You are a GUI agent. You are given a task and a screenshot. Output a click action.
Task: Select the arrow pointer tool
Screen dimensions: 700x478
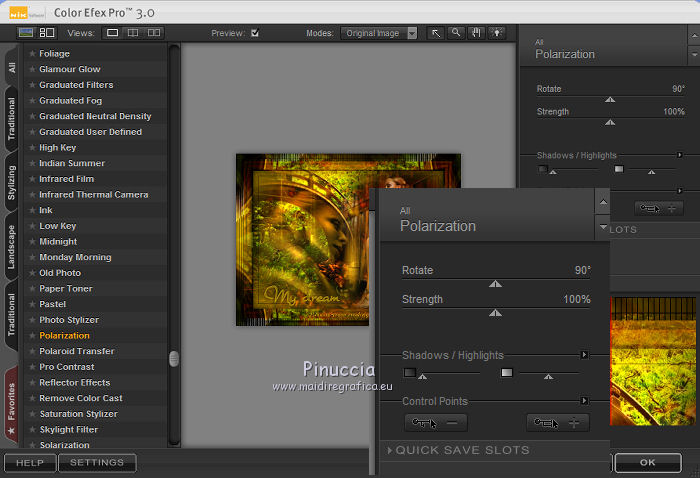[435, 33]
